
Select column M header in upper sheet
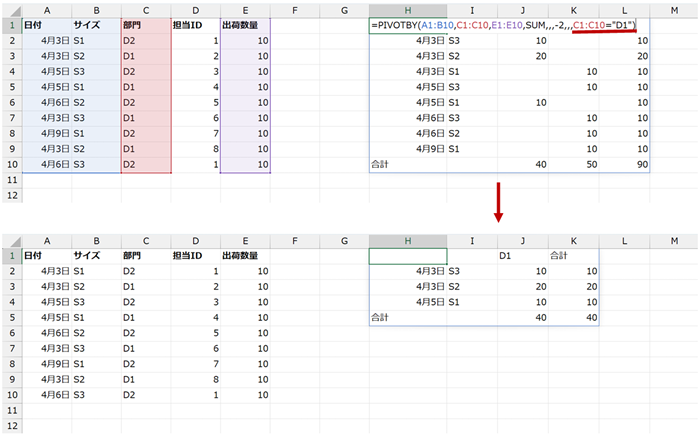pos(674,11)
